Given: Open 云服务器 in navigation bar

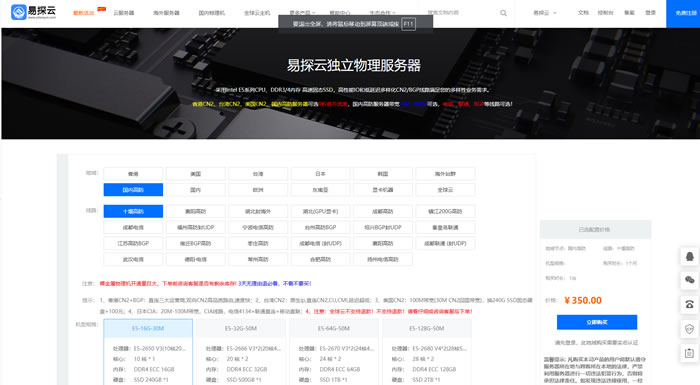Looking at the screenshot, I should click(124, 13).
